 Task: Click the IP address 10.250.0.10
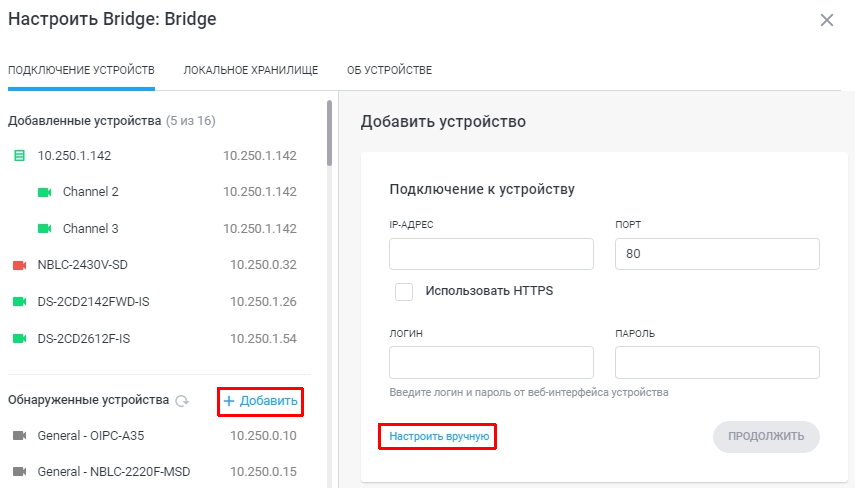[x=263, y=436]
